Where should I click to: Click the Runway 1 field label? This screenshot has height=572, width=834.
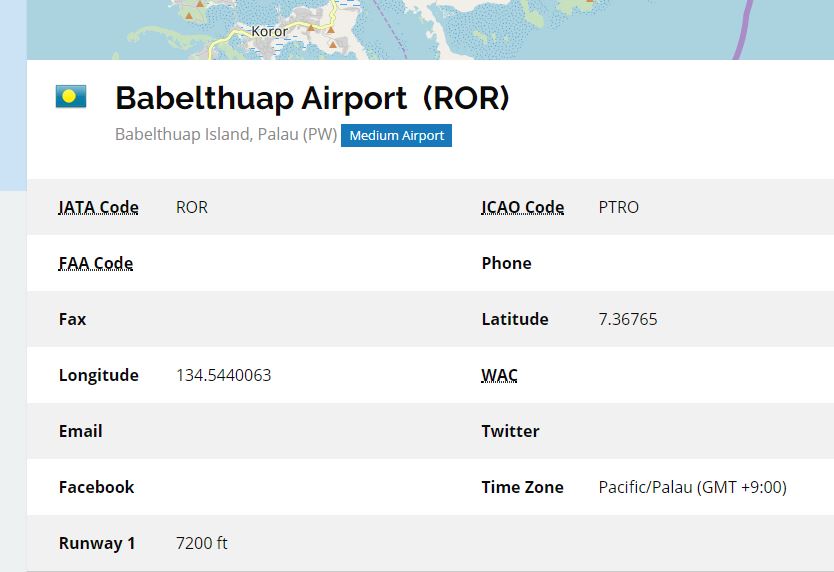[97, 543]
